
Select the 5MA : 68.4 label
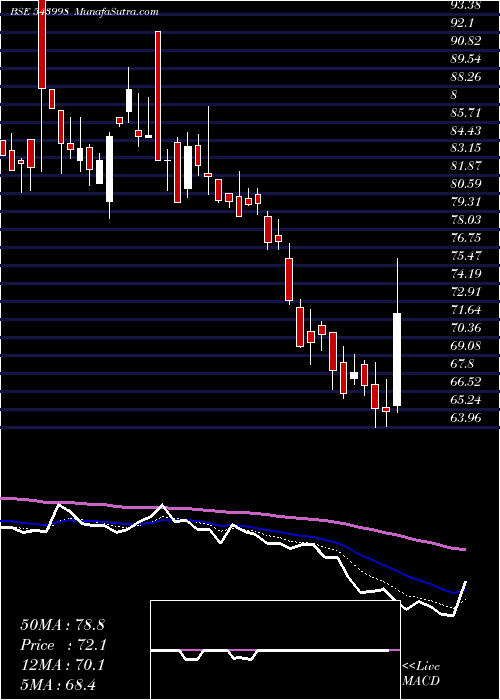(x=59, y=685)
